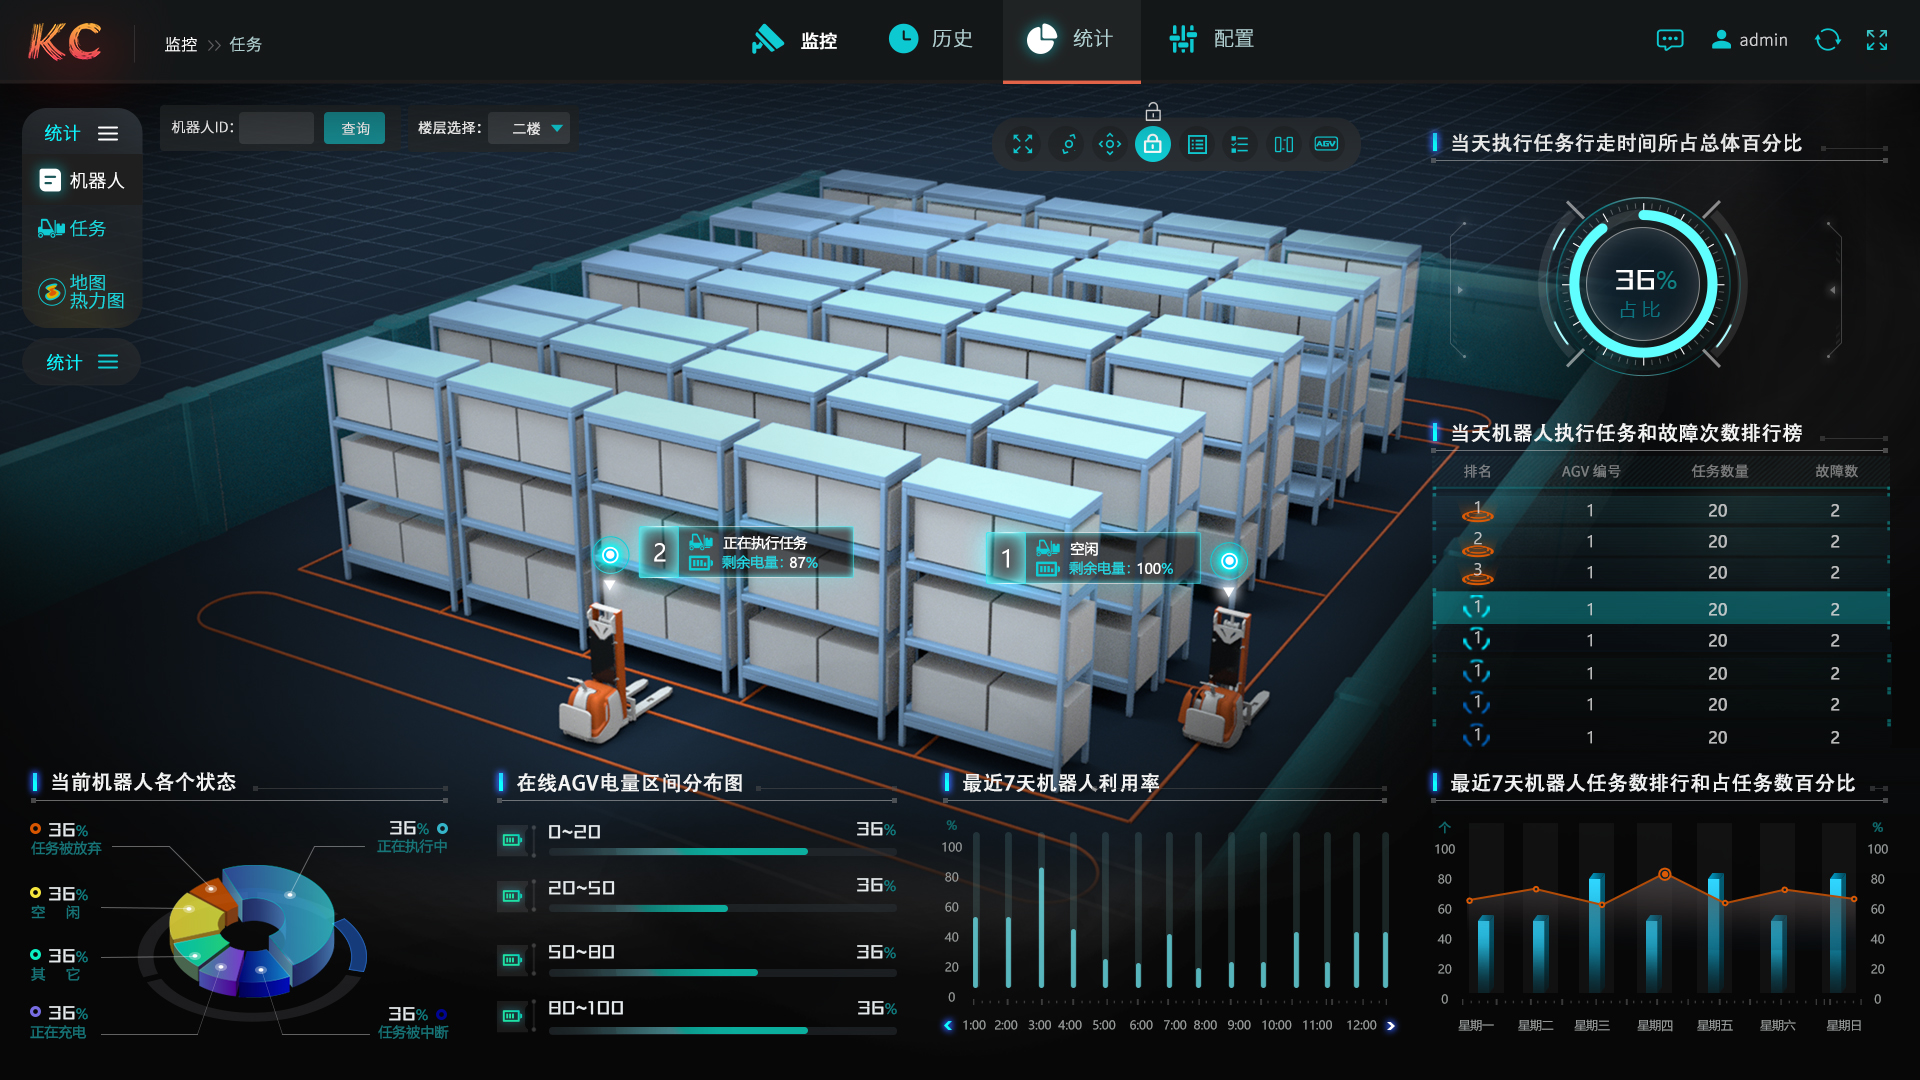Click the rotate view icon in toolbar

[x=1067, y=144]
